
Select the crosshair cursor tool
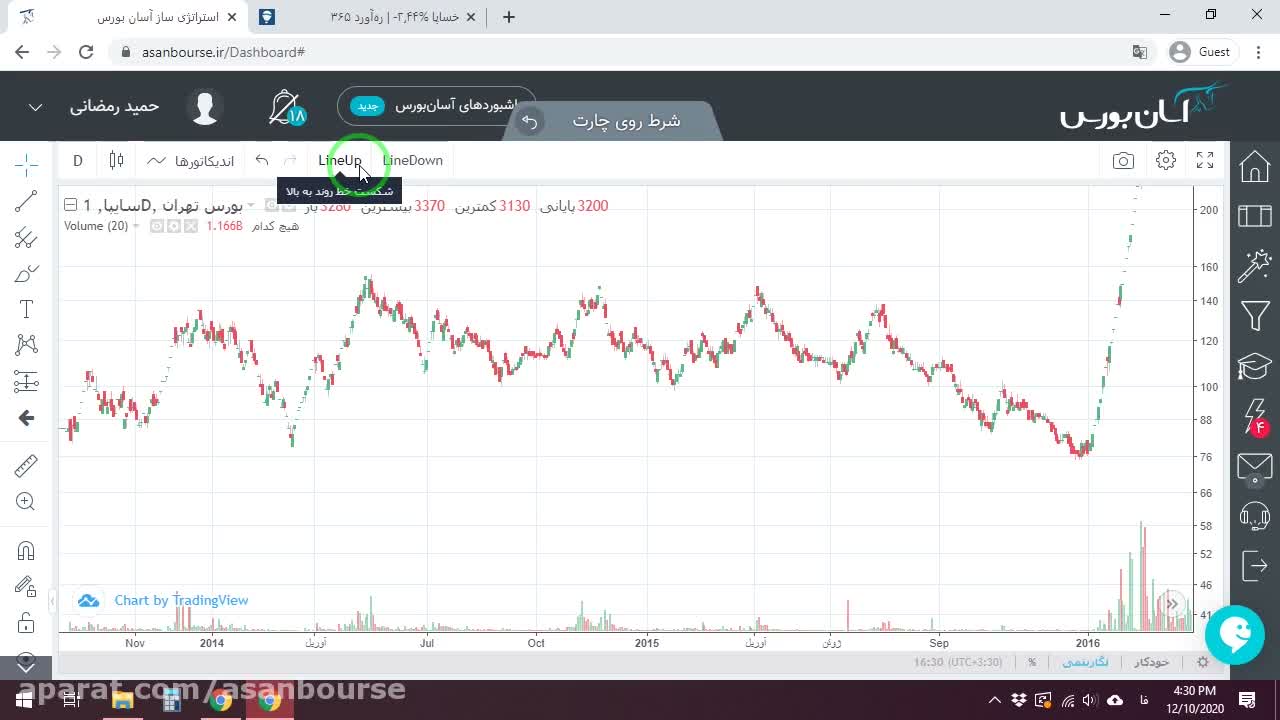coord(26,163)
